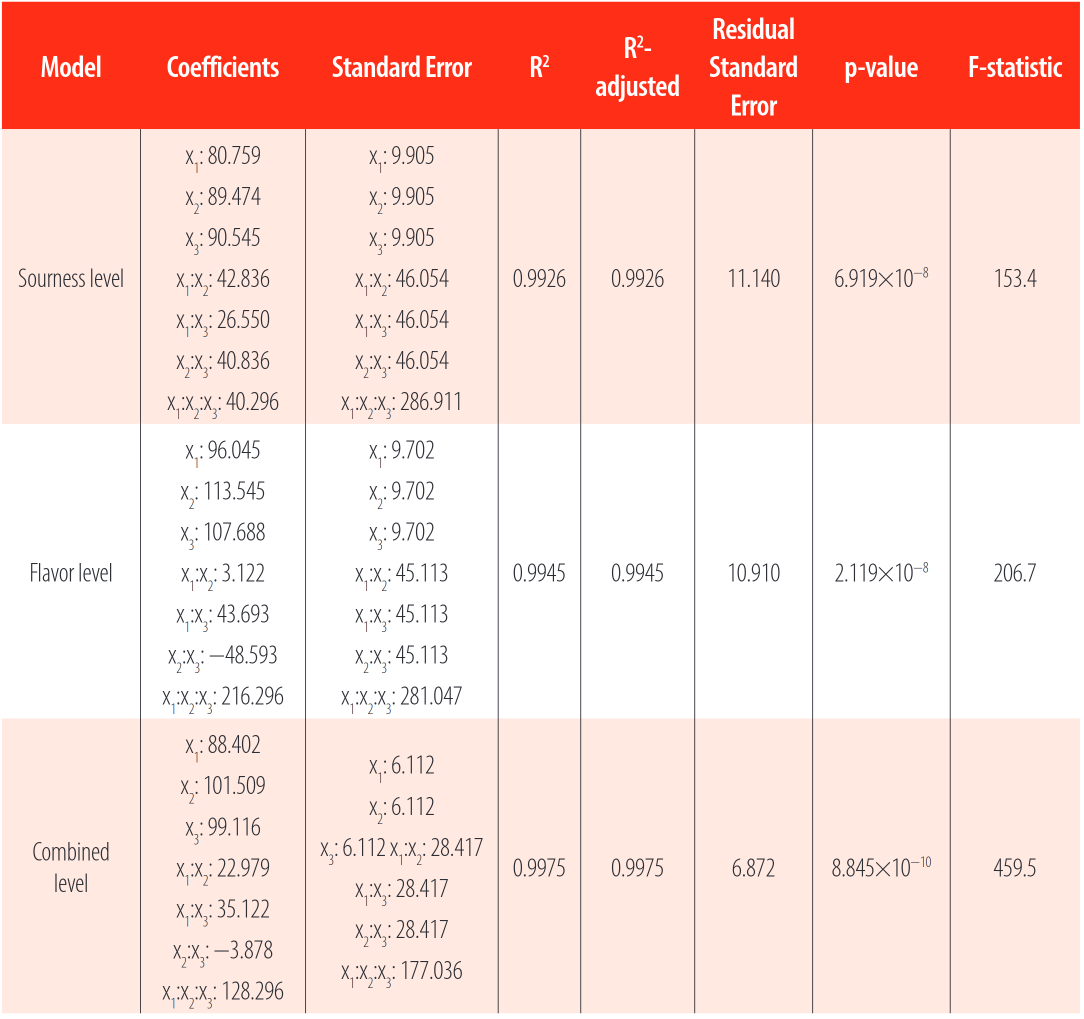This screenshot has height=1019, width=1084.
Task: Select the Sourness level row label
Action: click(71, 279)
